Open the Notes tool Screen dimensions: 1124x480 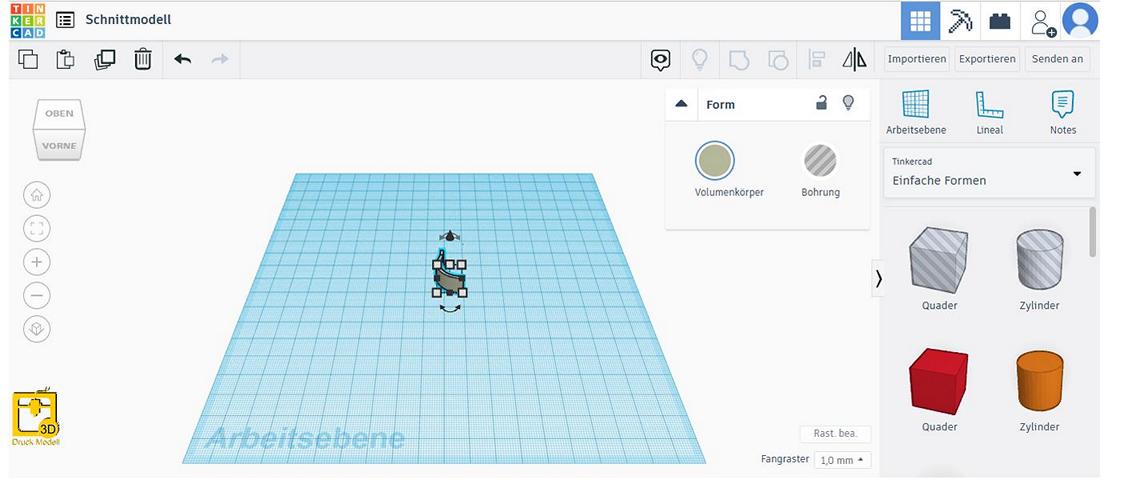pos(1062,112)
